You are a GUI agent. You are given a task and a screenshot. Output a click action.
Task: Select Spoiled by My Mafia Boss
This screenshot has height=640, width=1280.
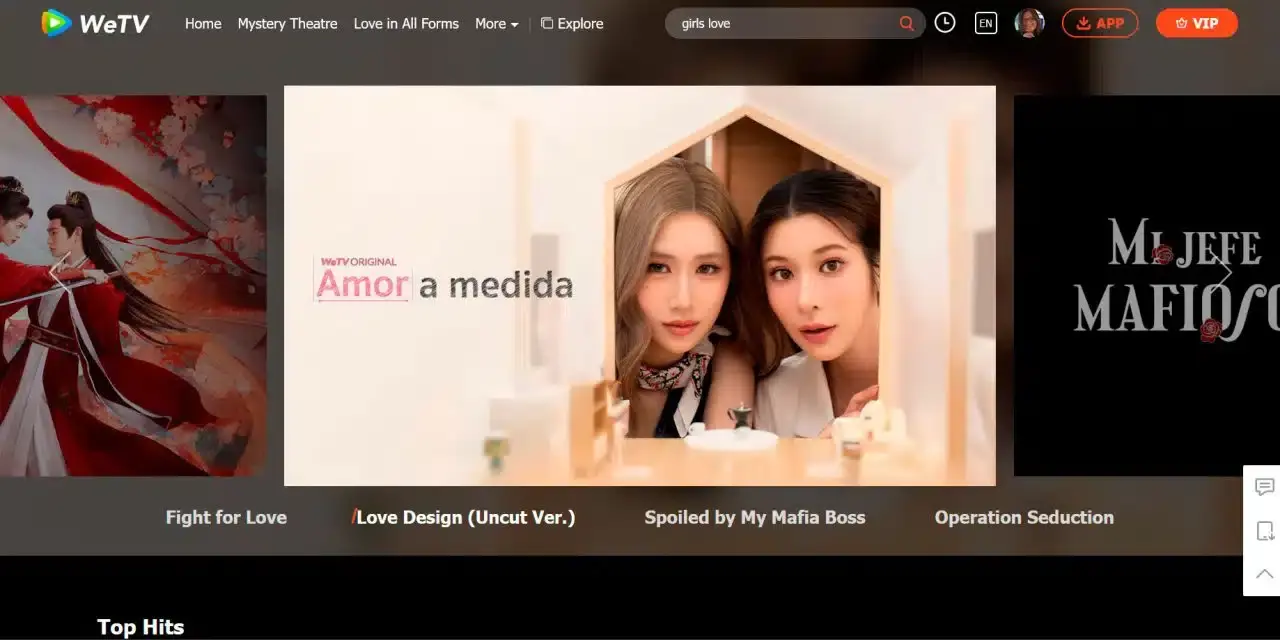coord(754,517)
